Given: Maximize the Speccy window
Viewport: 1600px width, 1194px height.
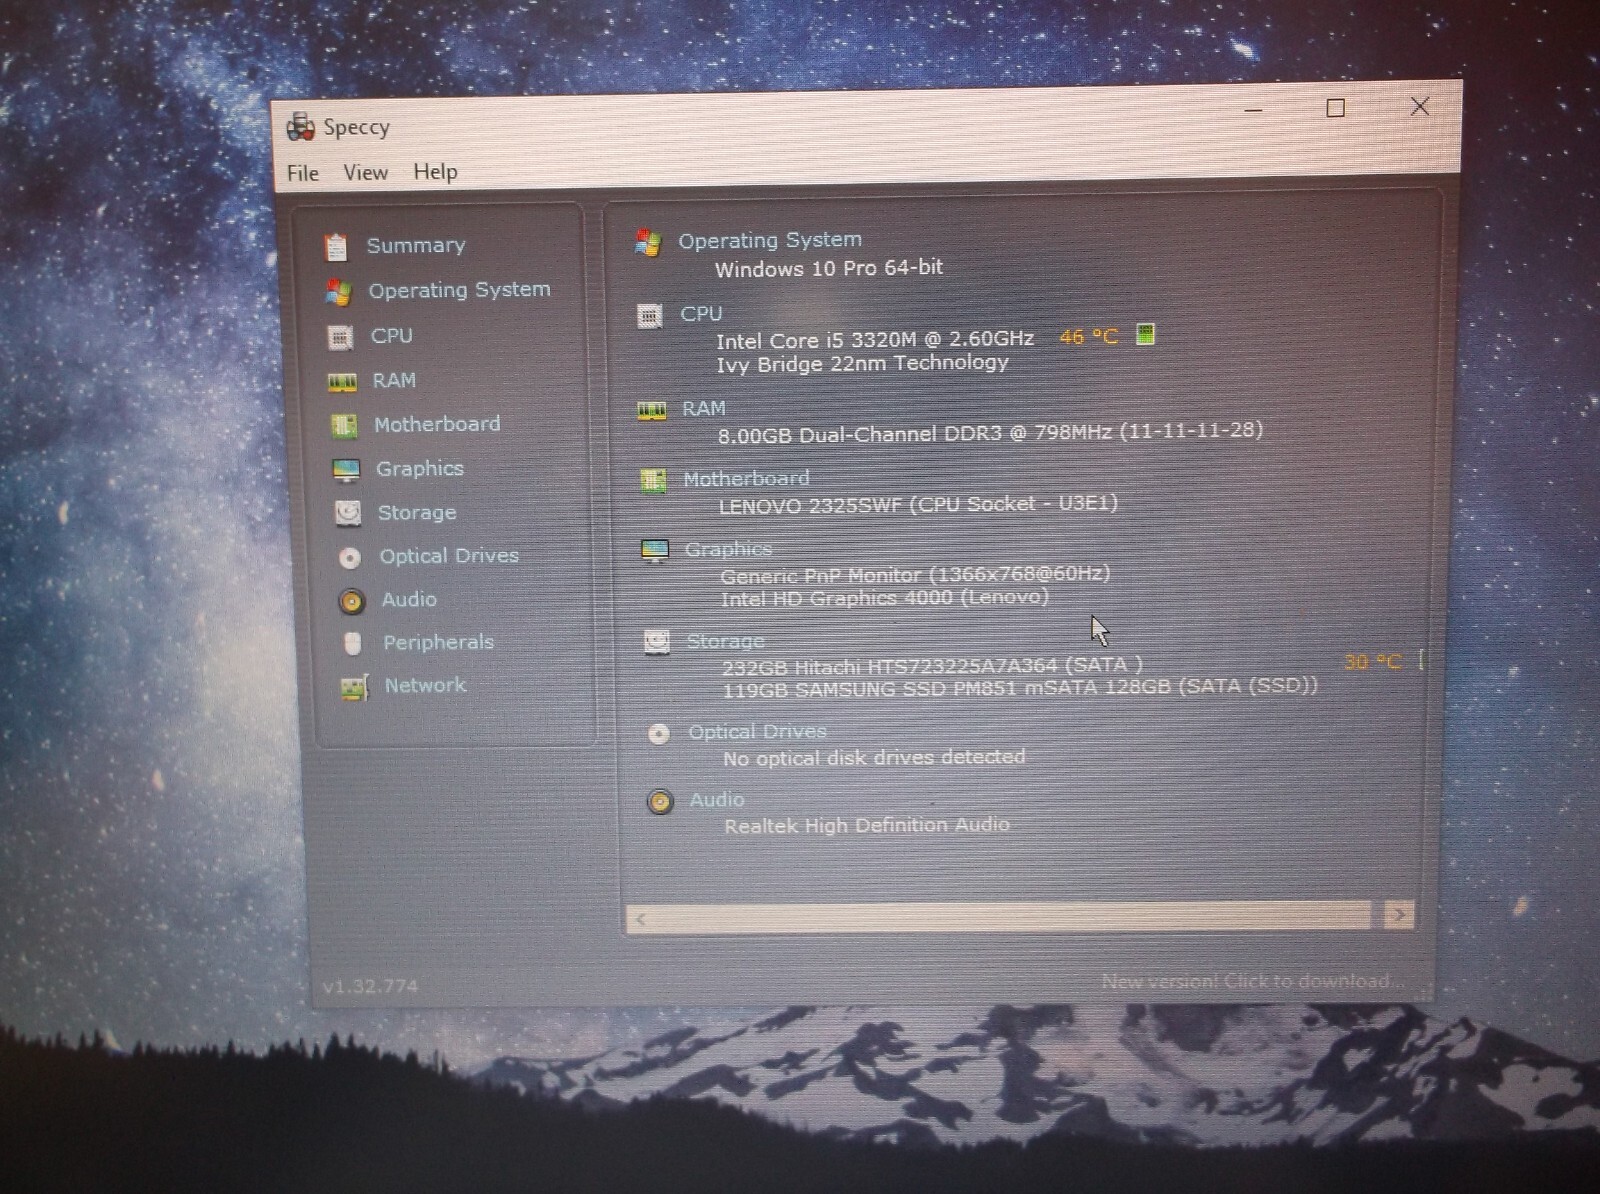Looking at the screenshot, I should [x=1335, y=108].
